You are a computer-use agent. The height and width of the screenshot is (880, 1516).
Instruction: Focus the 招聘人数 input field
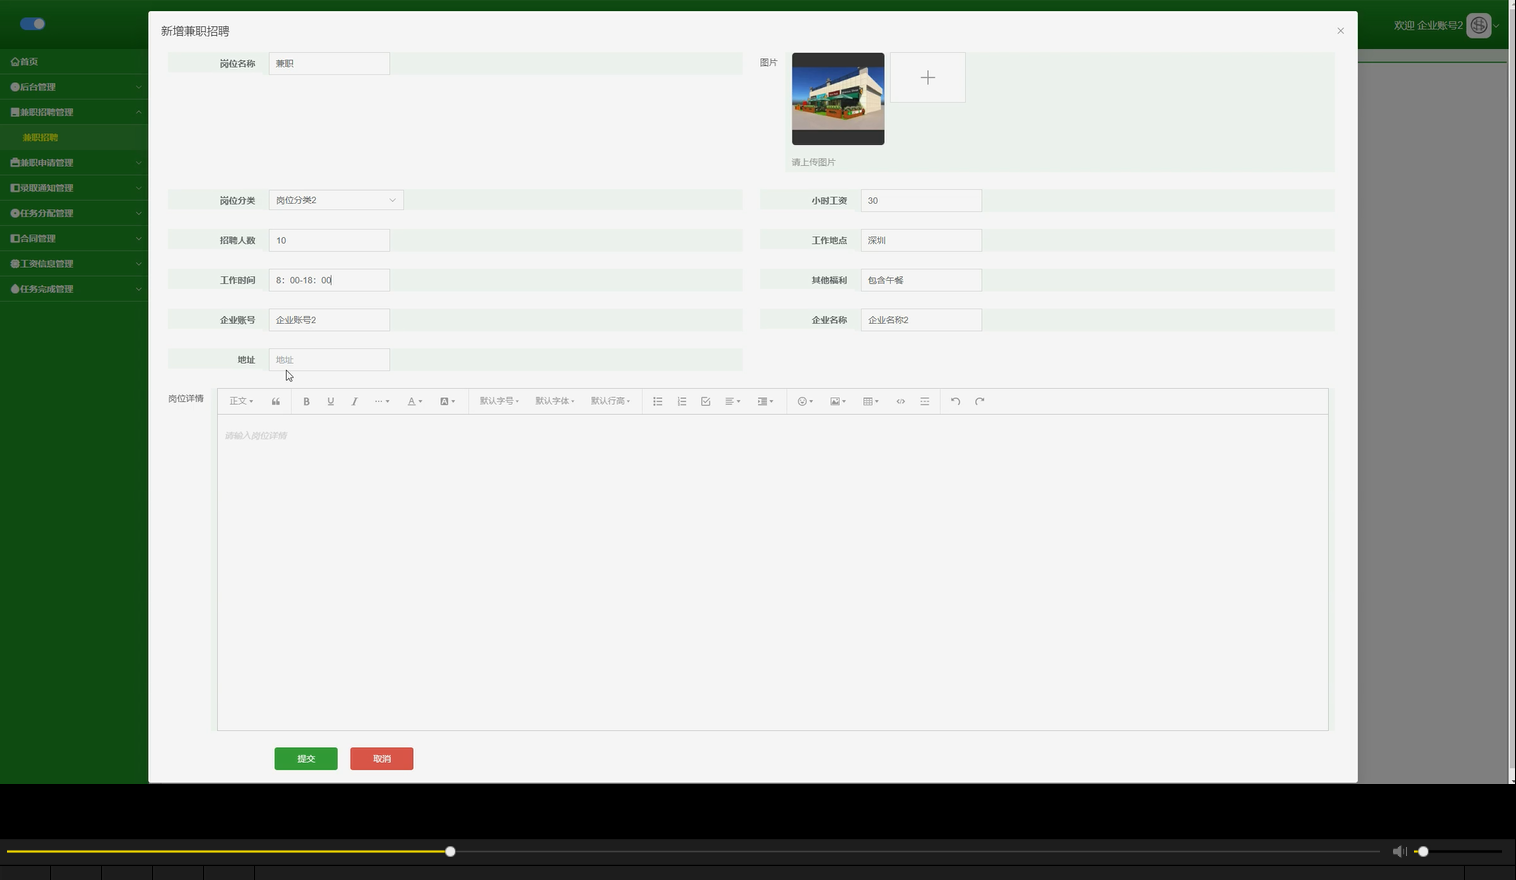[329, 240]
